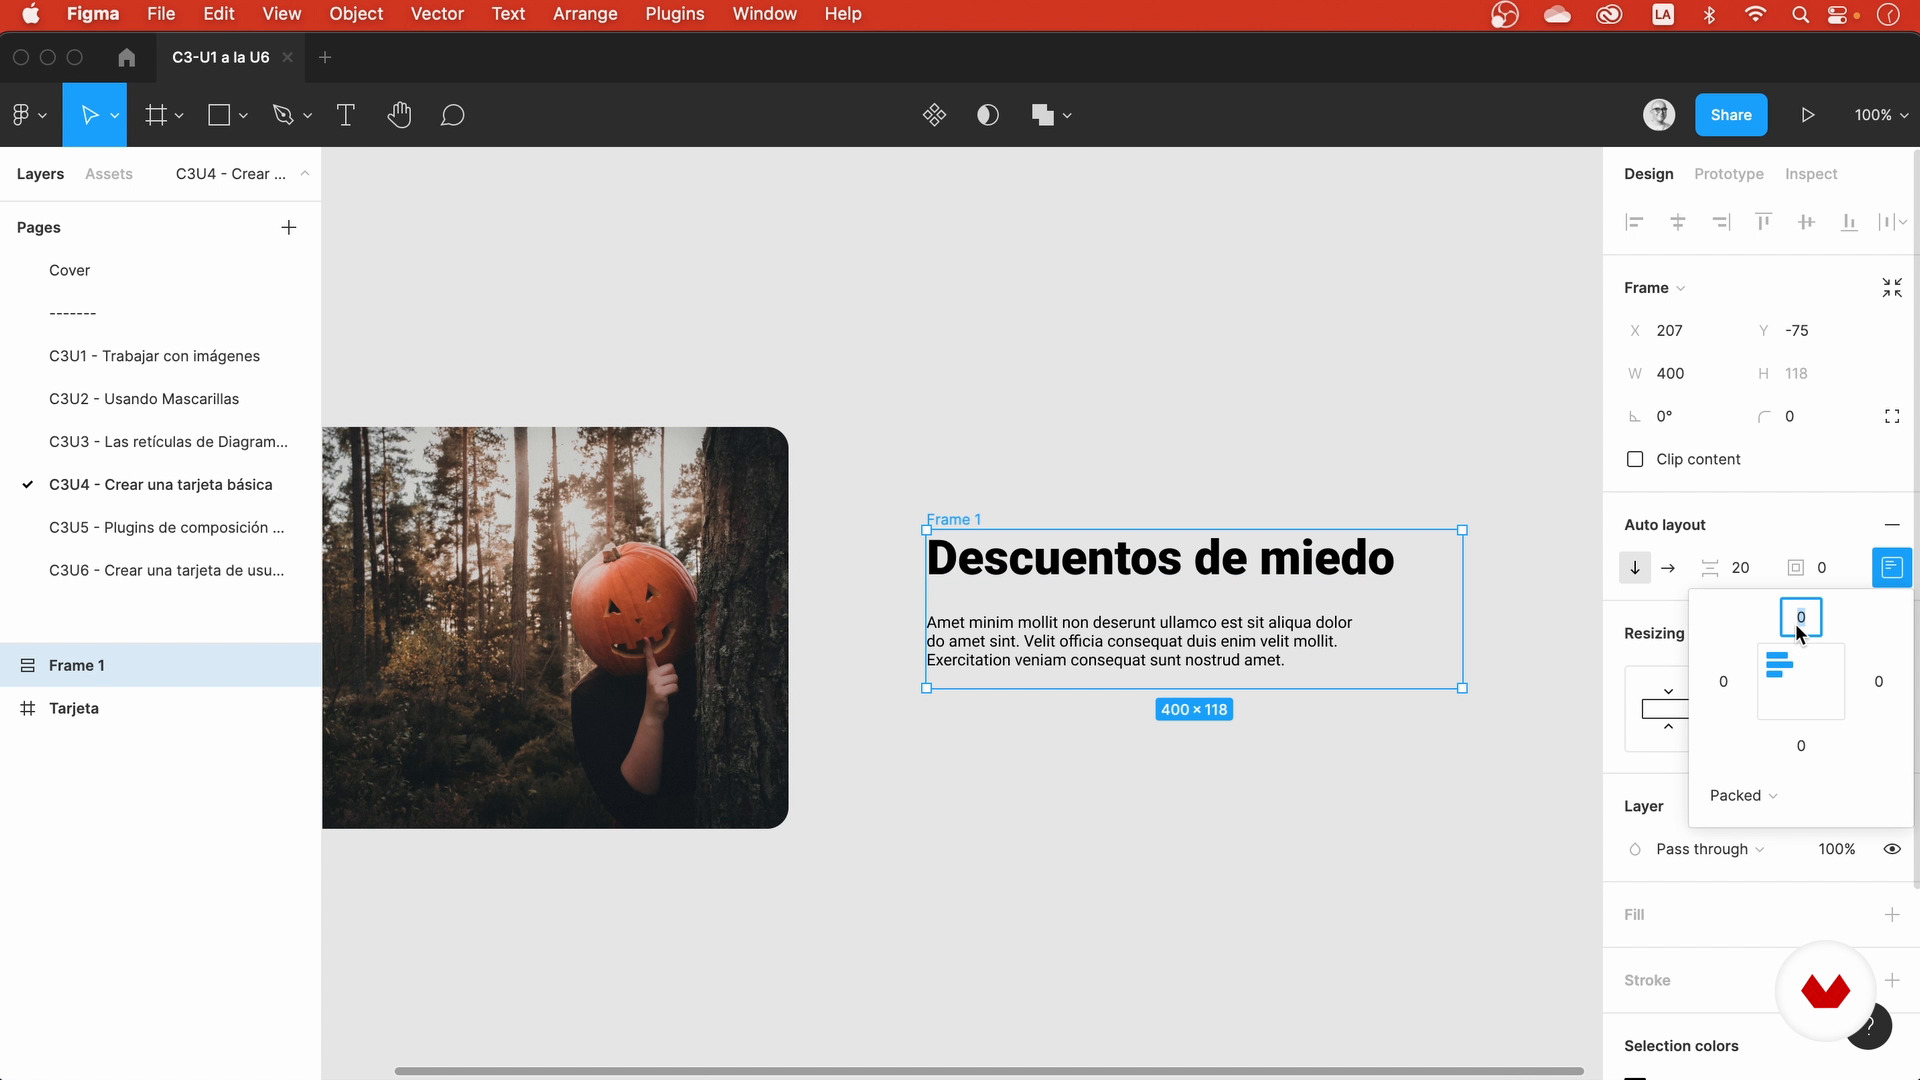Viewport: 1920px width, 1080px height.
Task: Switch to the Prototype tab
Action: point(1729,174)
